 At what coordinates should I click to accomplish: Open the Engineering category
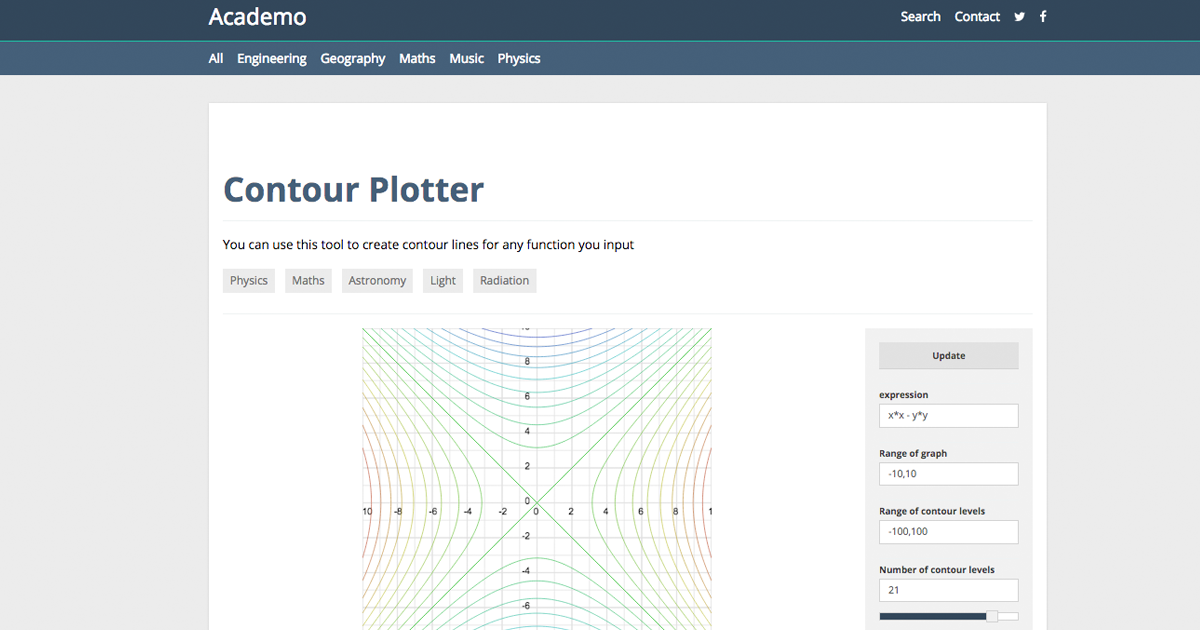coord(271,59)
